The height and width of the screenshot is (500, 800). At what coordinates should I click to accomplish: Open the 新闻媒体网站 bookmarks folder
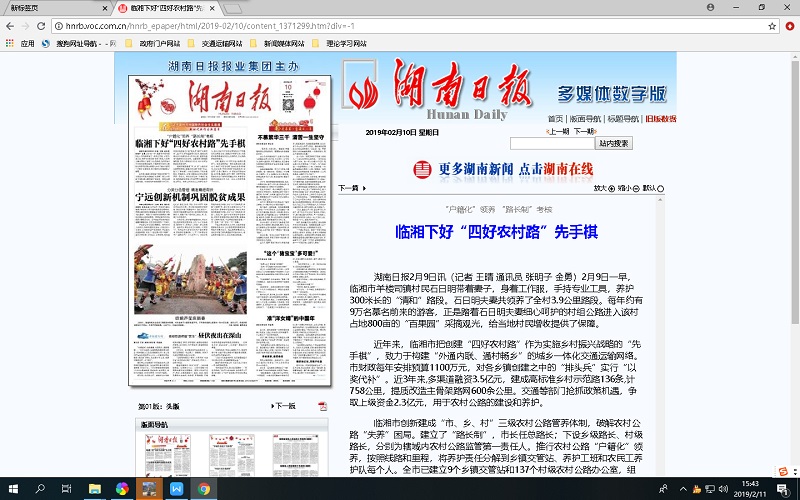point(279,43)
